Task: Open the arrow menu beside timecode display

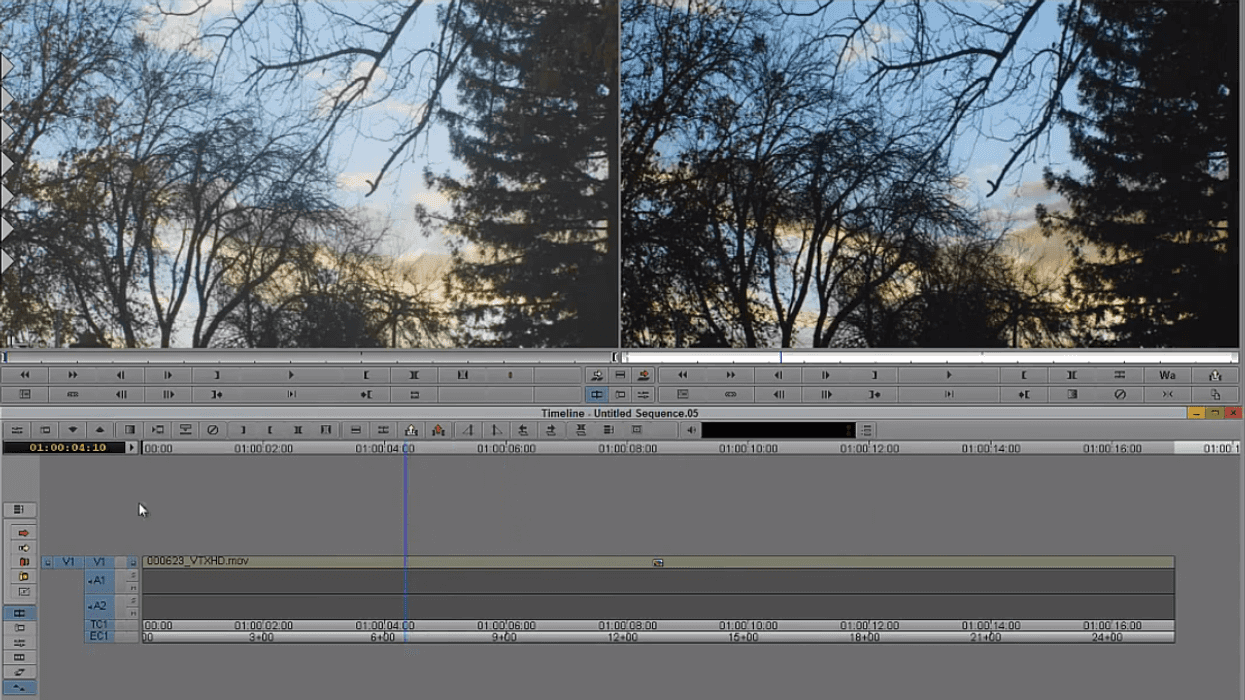Action: coord(132,448)
